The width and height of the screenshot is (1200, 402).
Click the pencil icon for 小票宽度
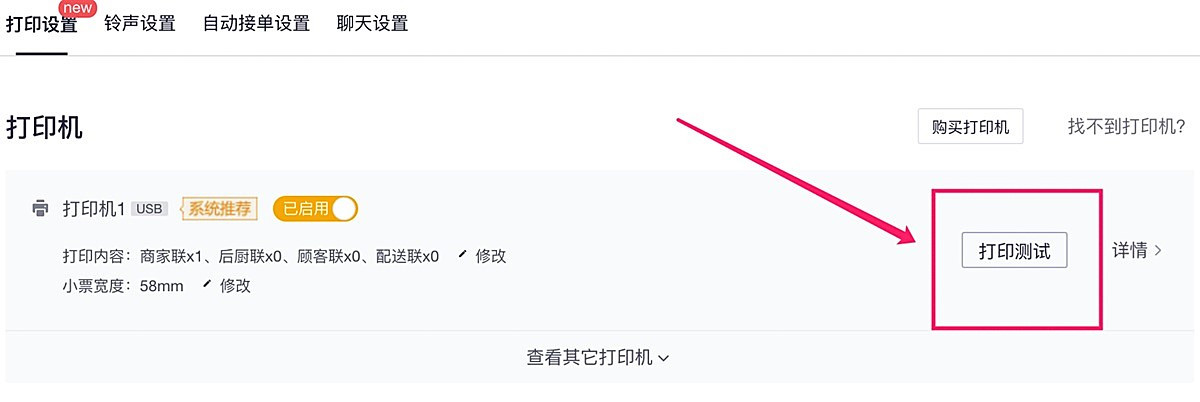207,285
